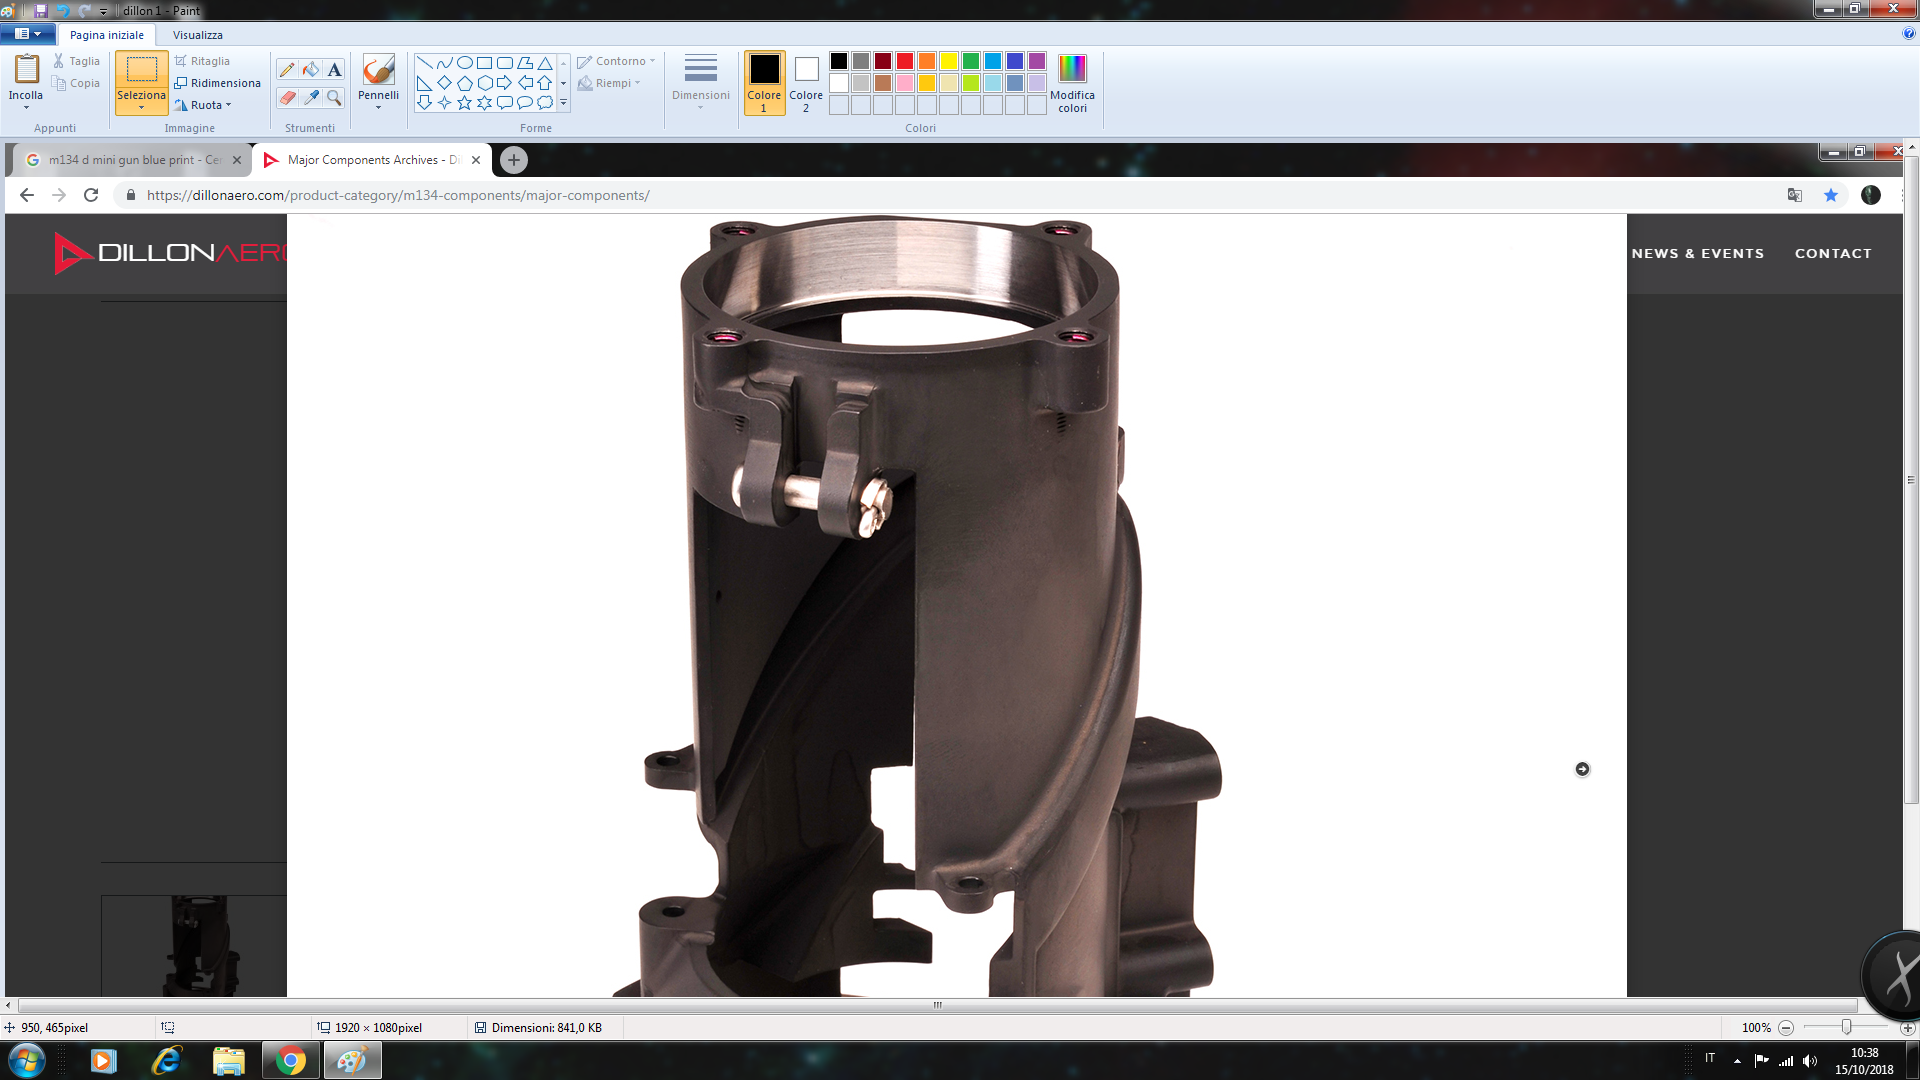1920x1080 pixels.
Task: Activate the Magnifier tool
Action: [x=334, y=97]
